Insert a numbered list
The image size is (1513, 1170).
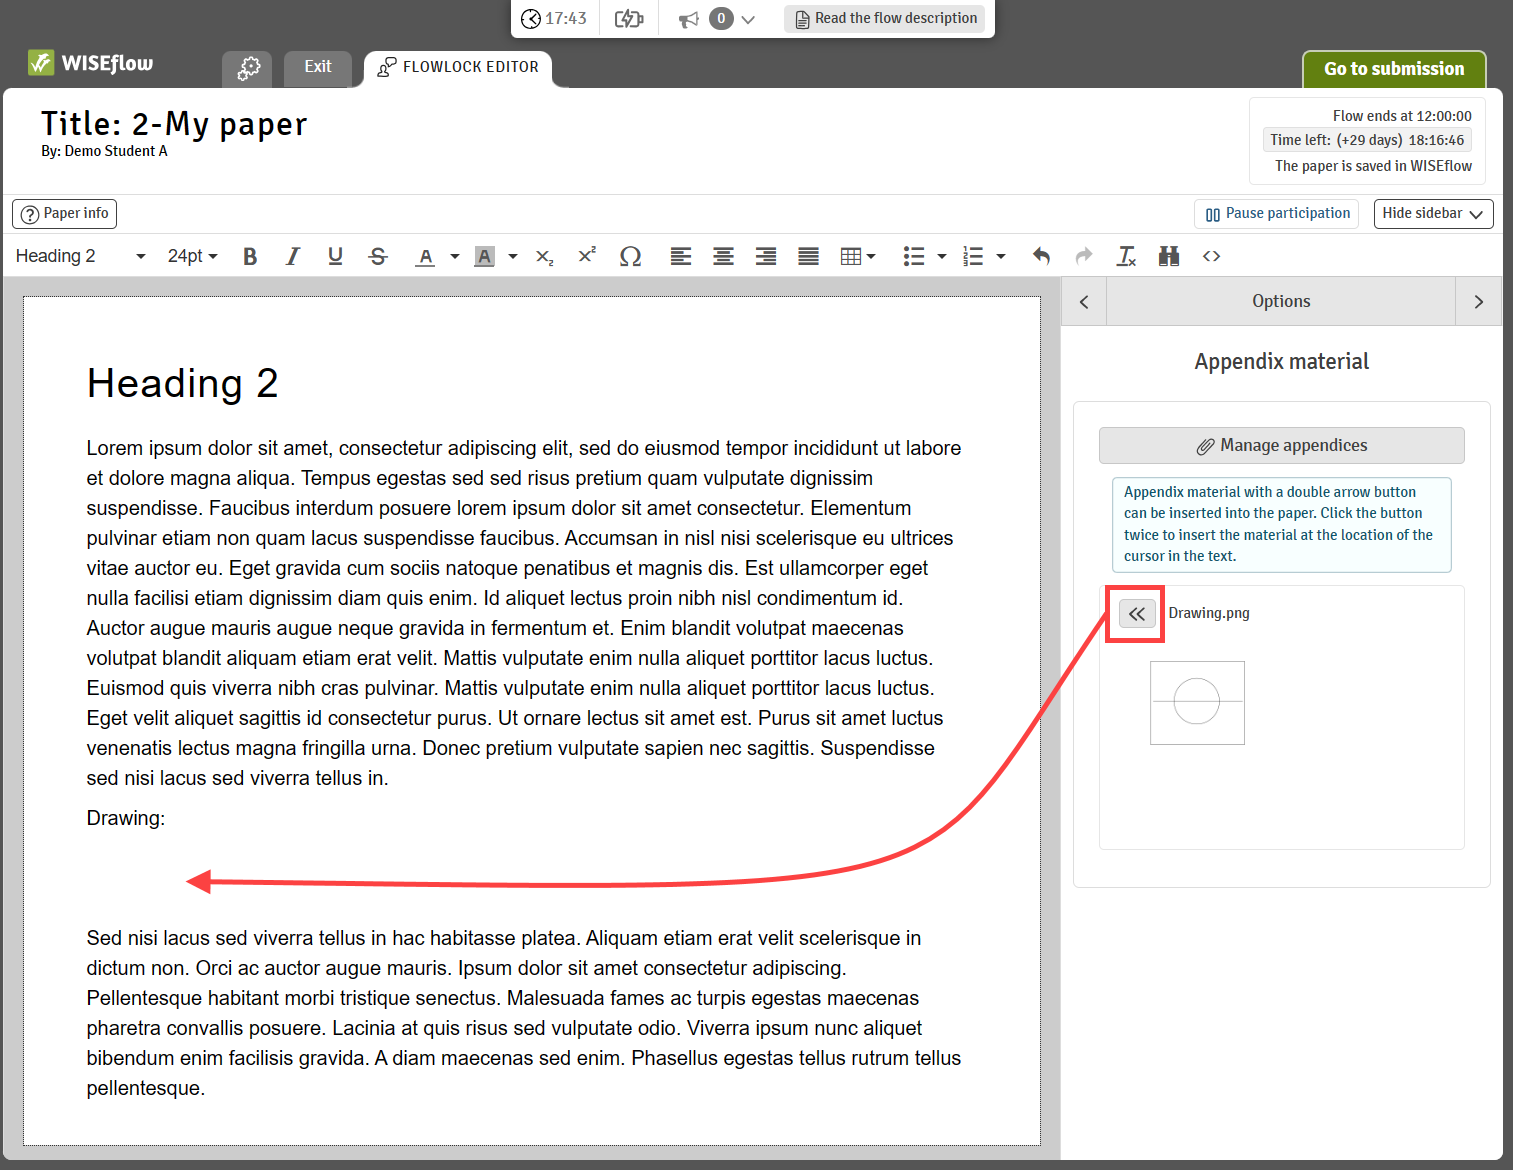pos(973,256)
